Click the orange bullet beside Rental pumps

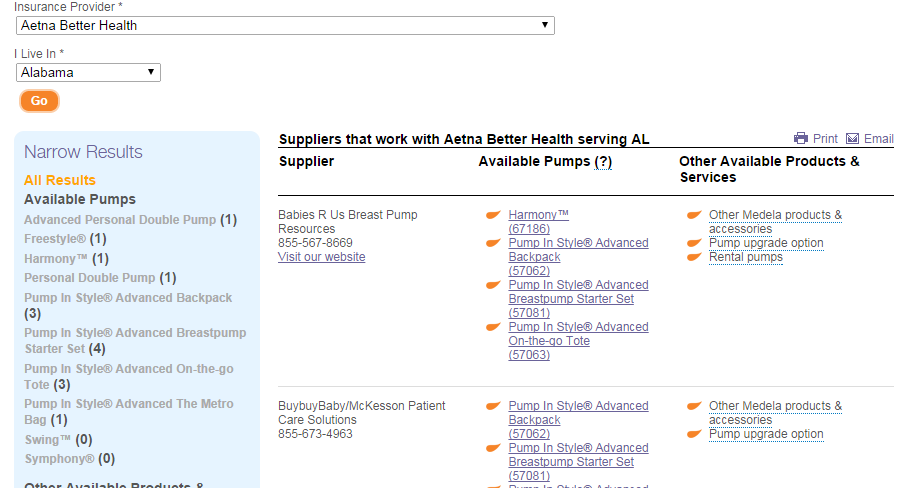pos(694,257)
